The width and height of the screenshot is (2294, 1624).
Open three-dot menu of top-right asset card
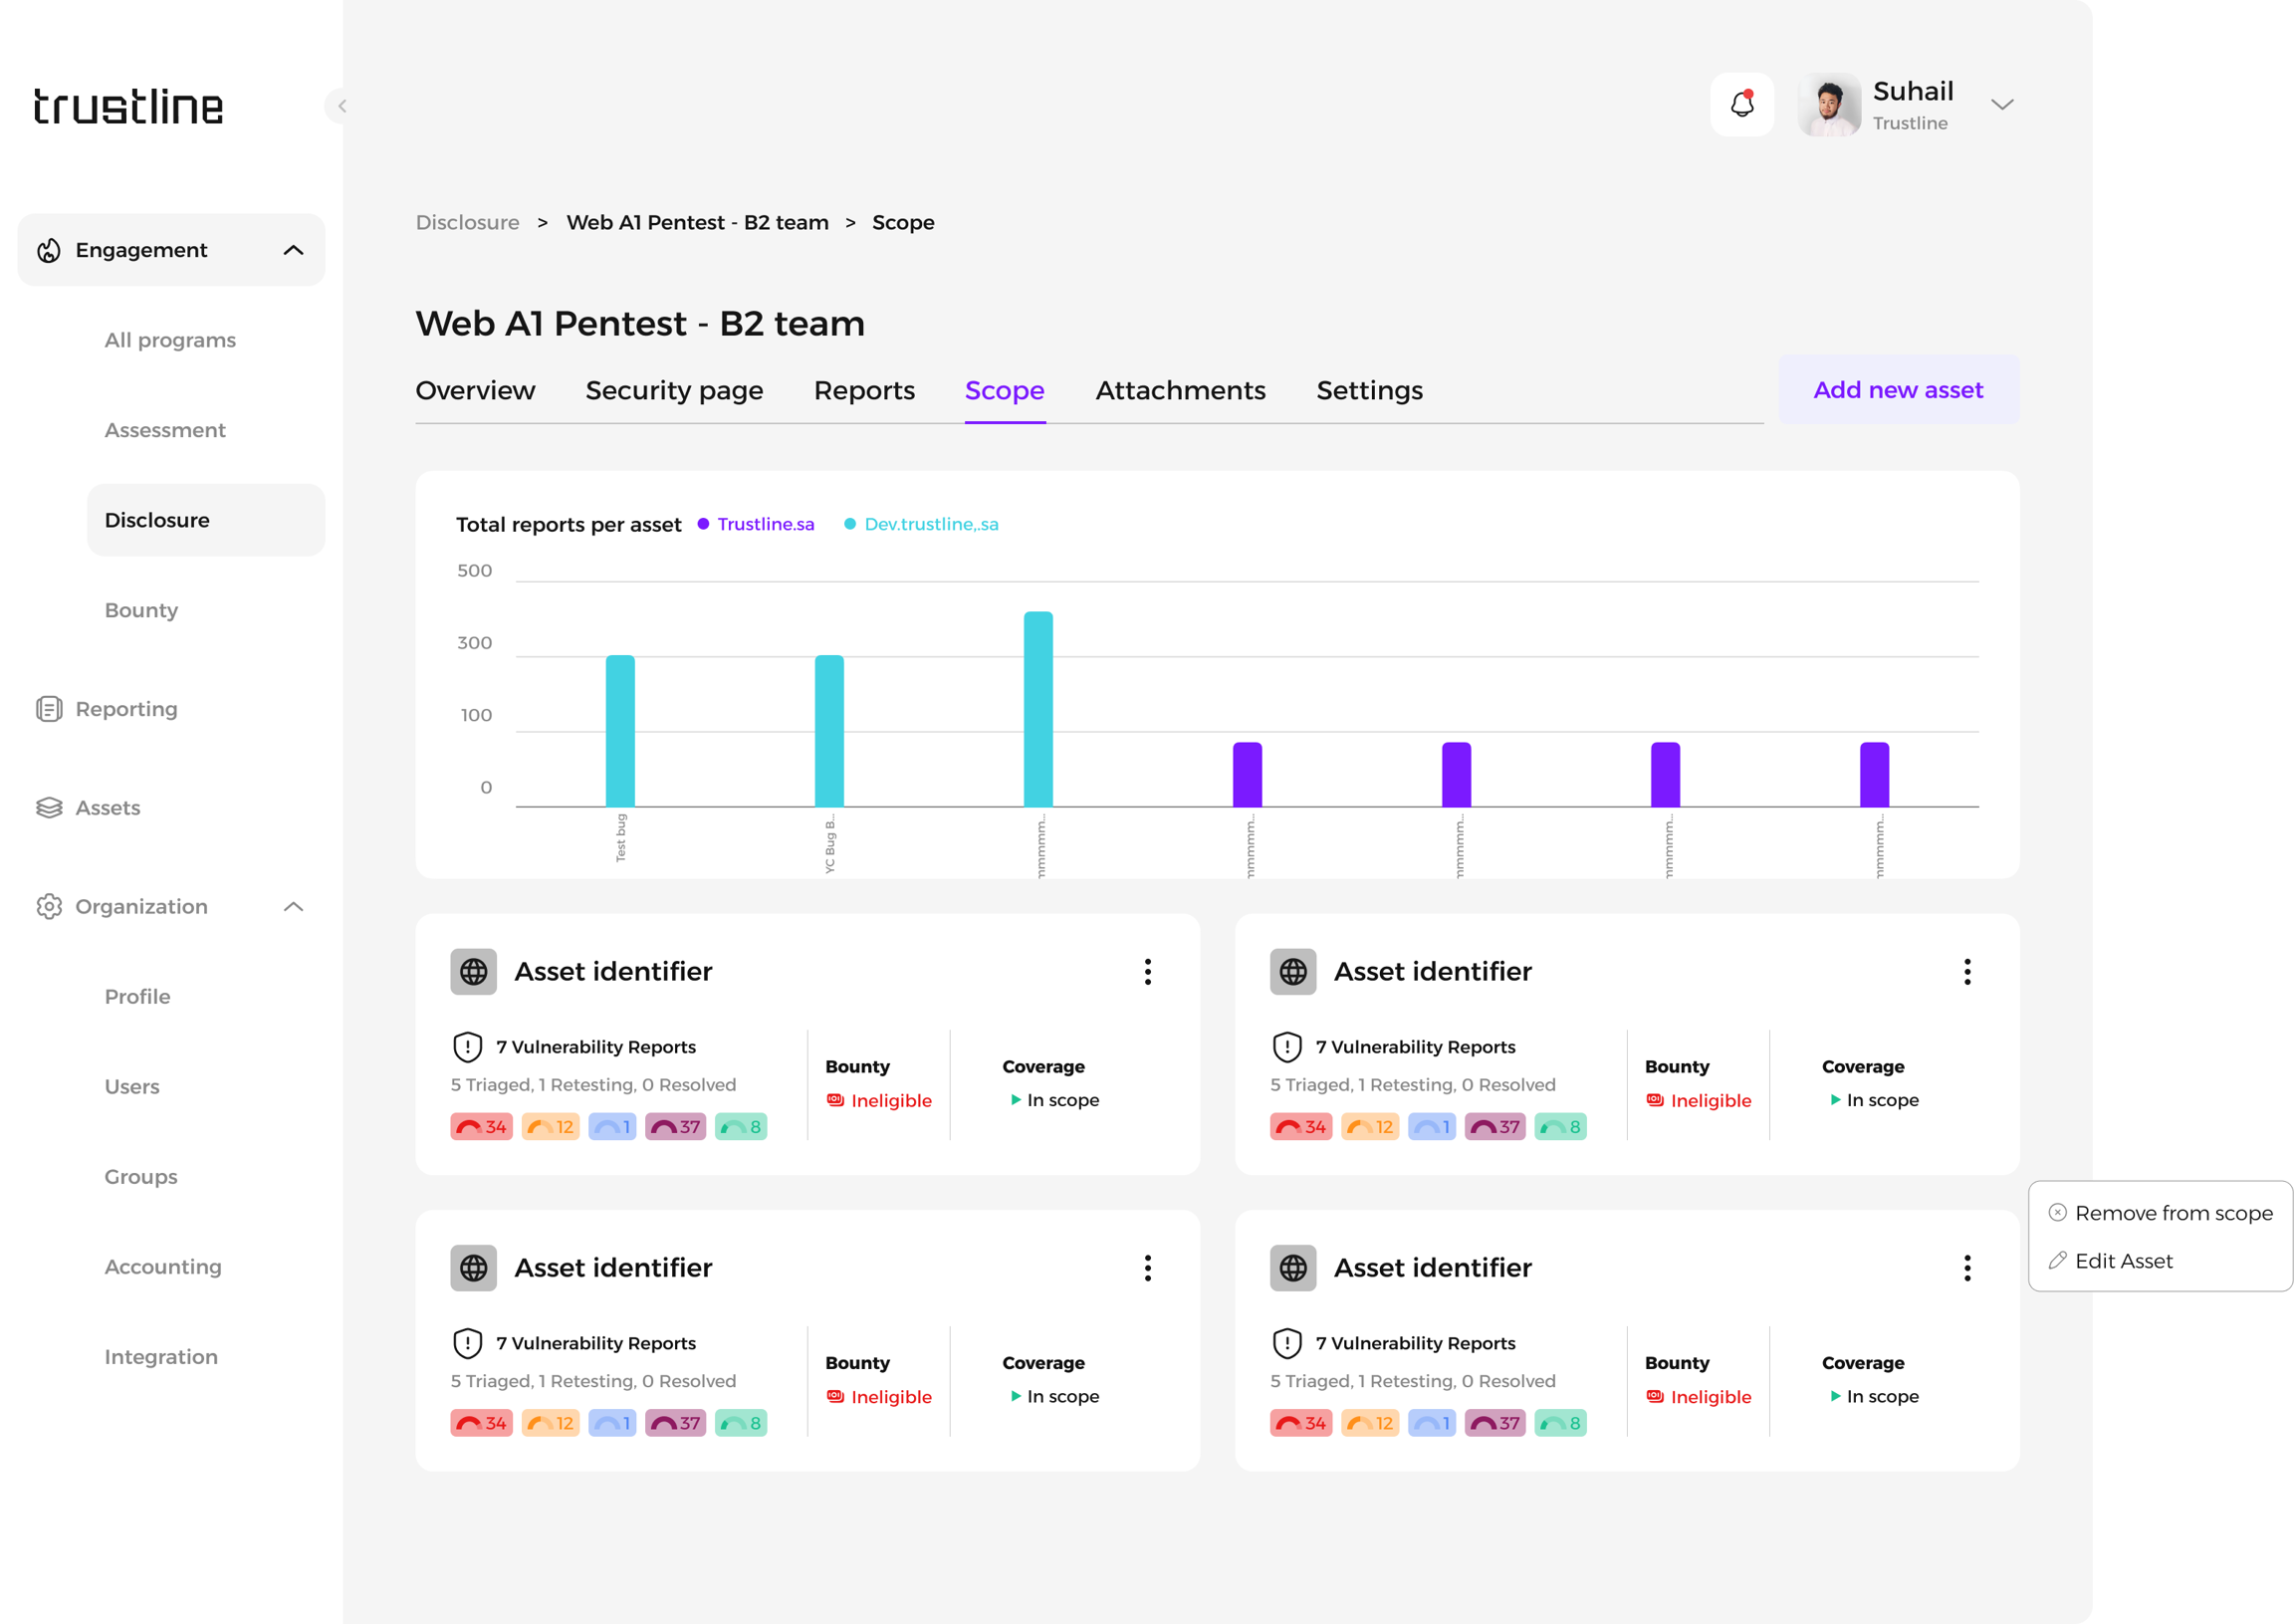pyautogui.click(x=1966, y=972)
